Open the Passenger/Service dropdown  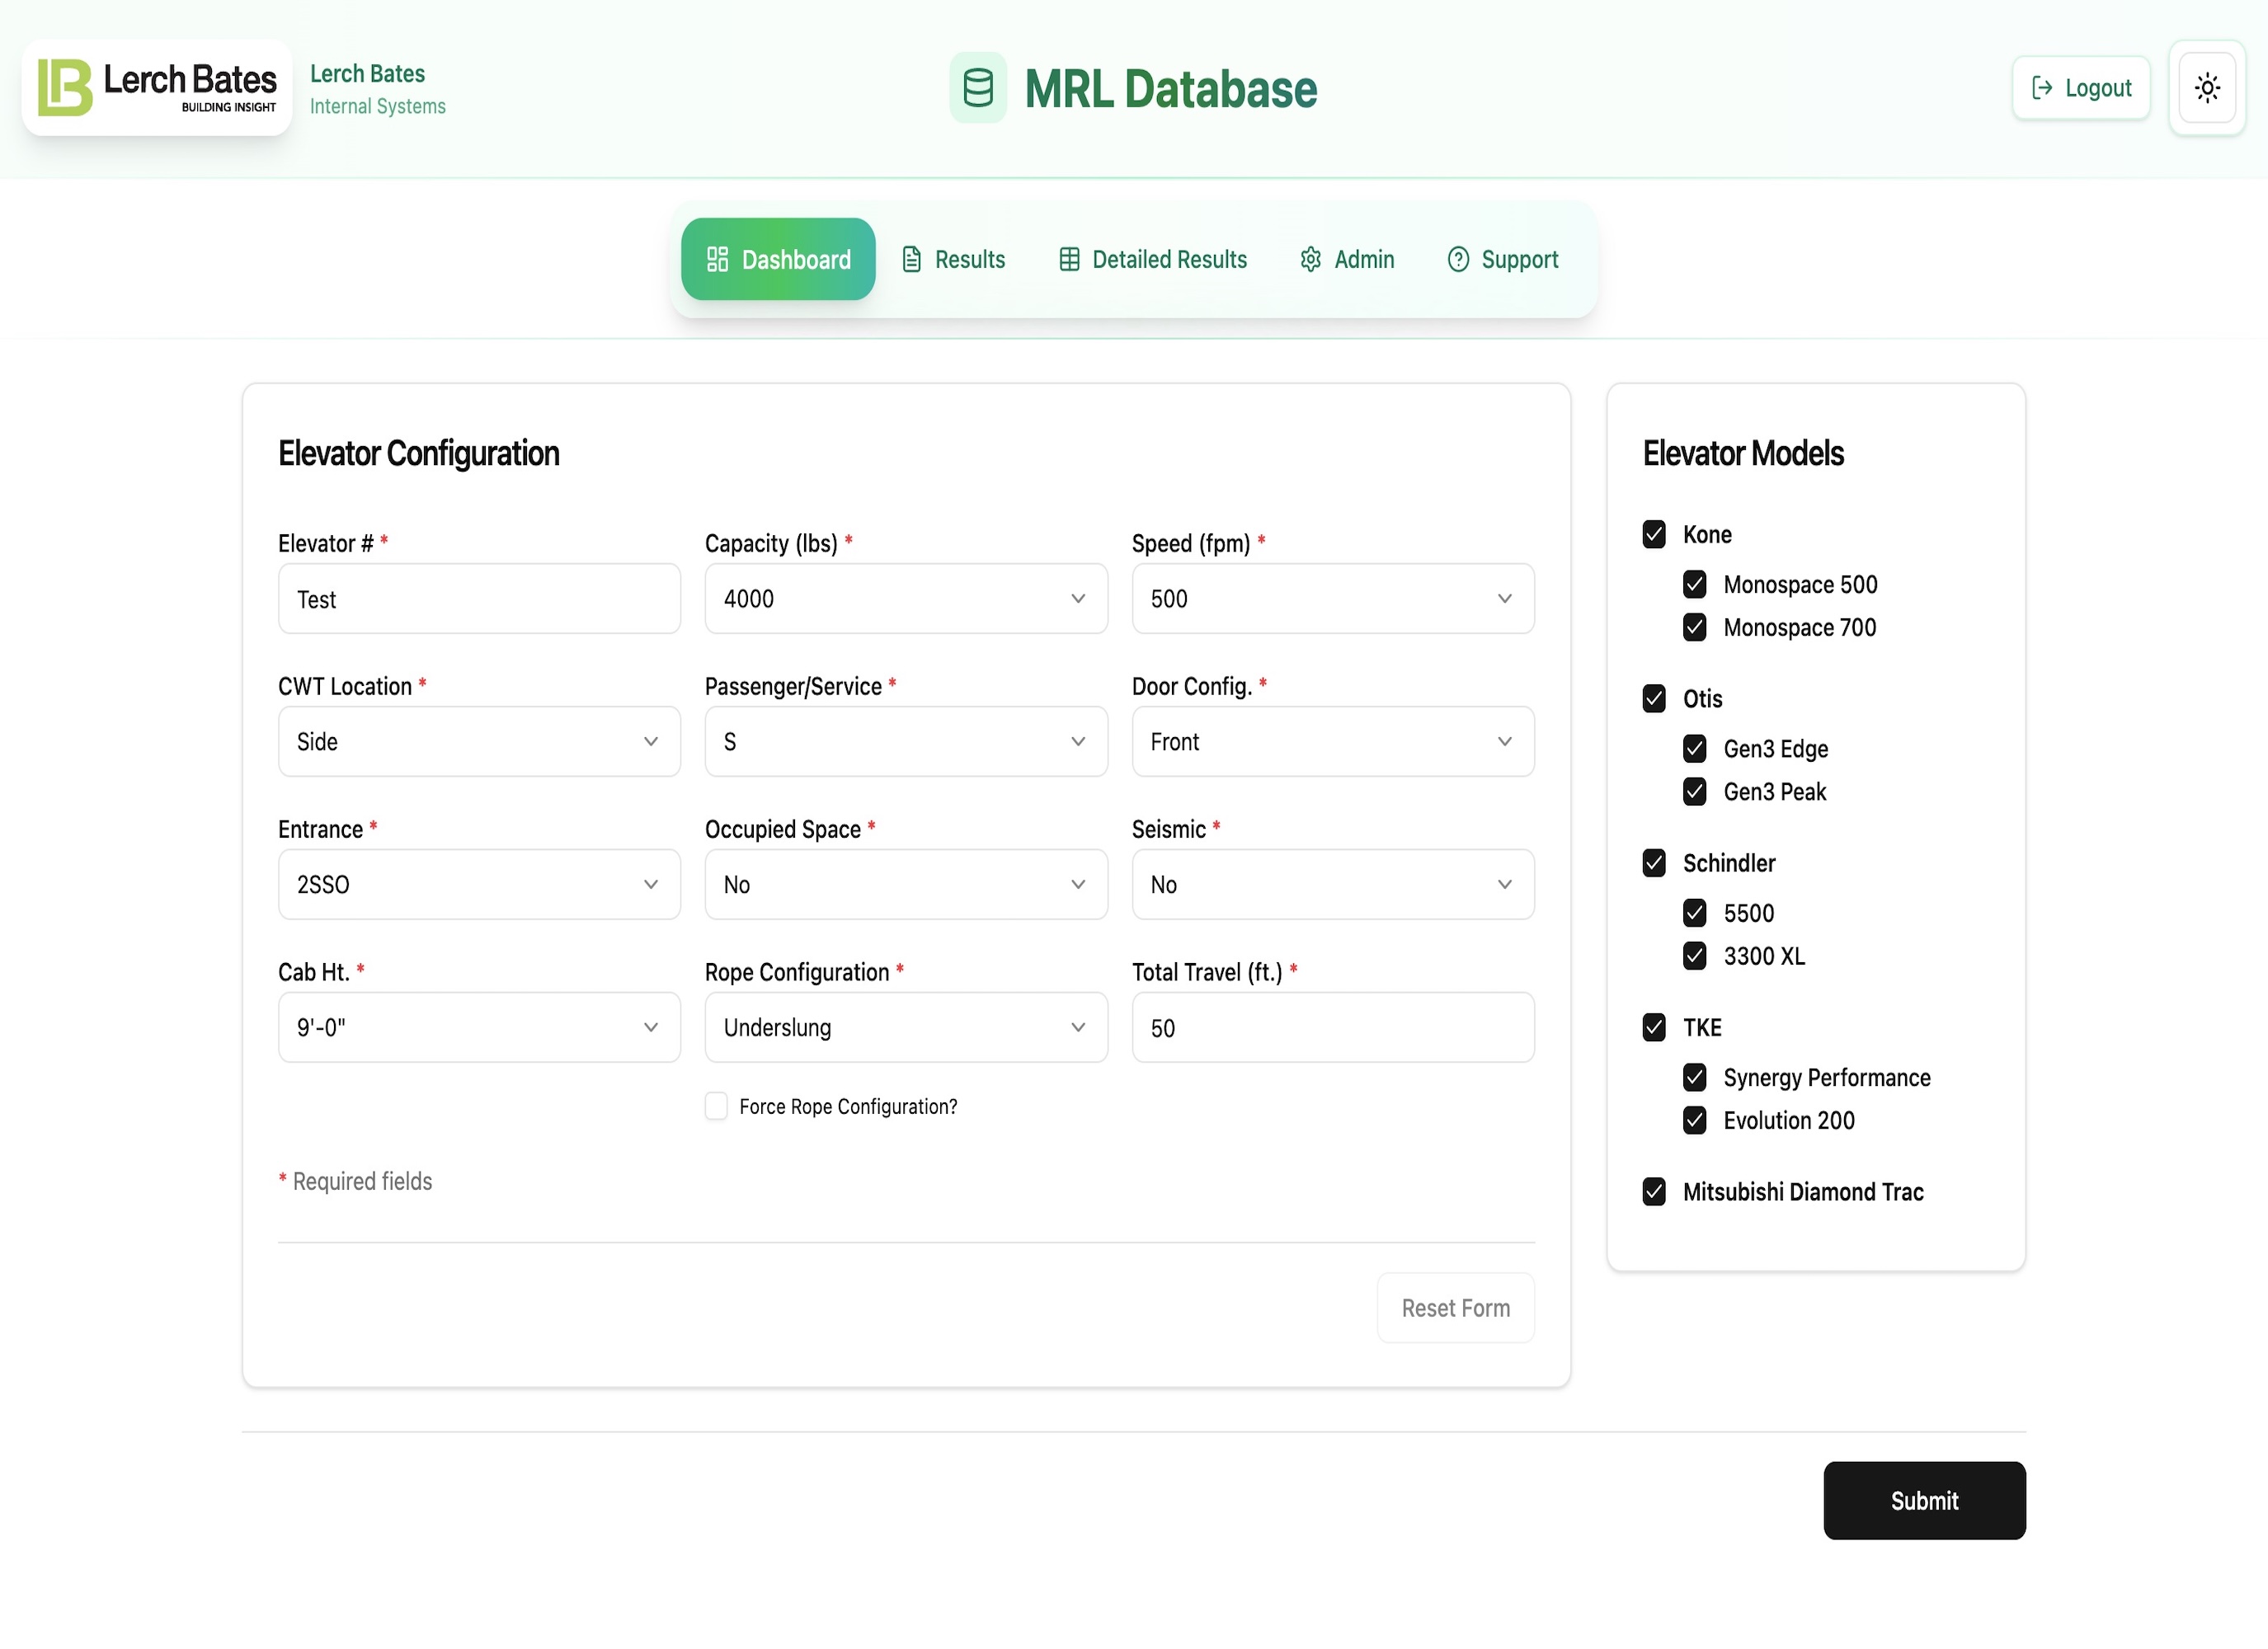click(906, 742)
